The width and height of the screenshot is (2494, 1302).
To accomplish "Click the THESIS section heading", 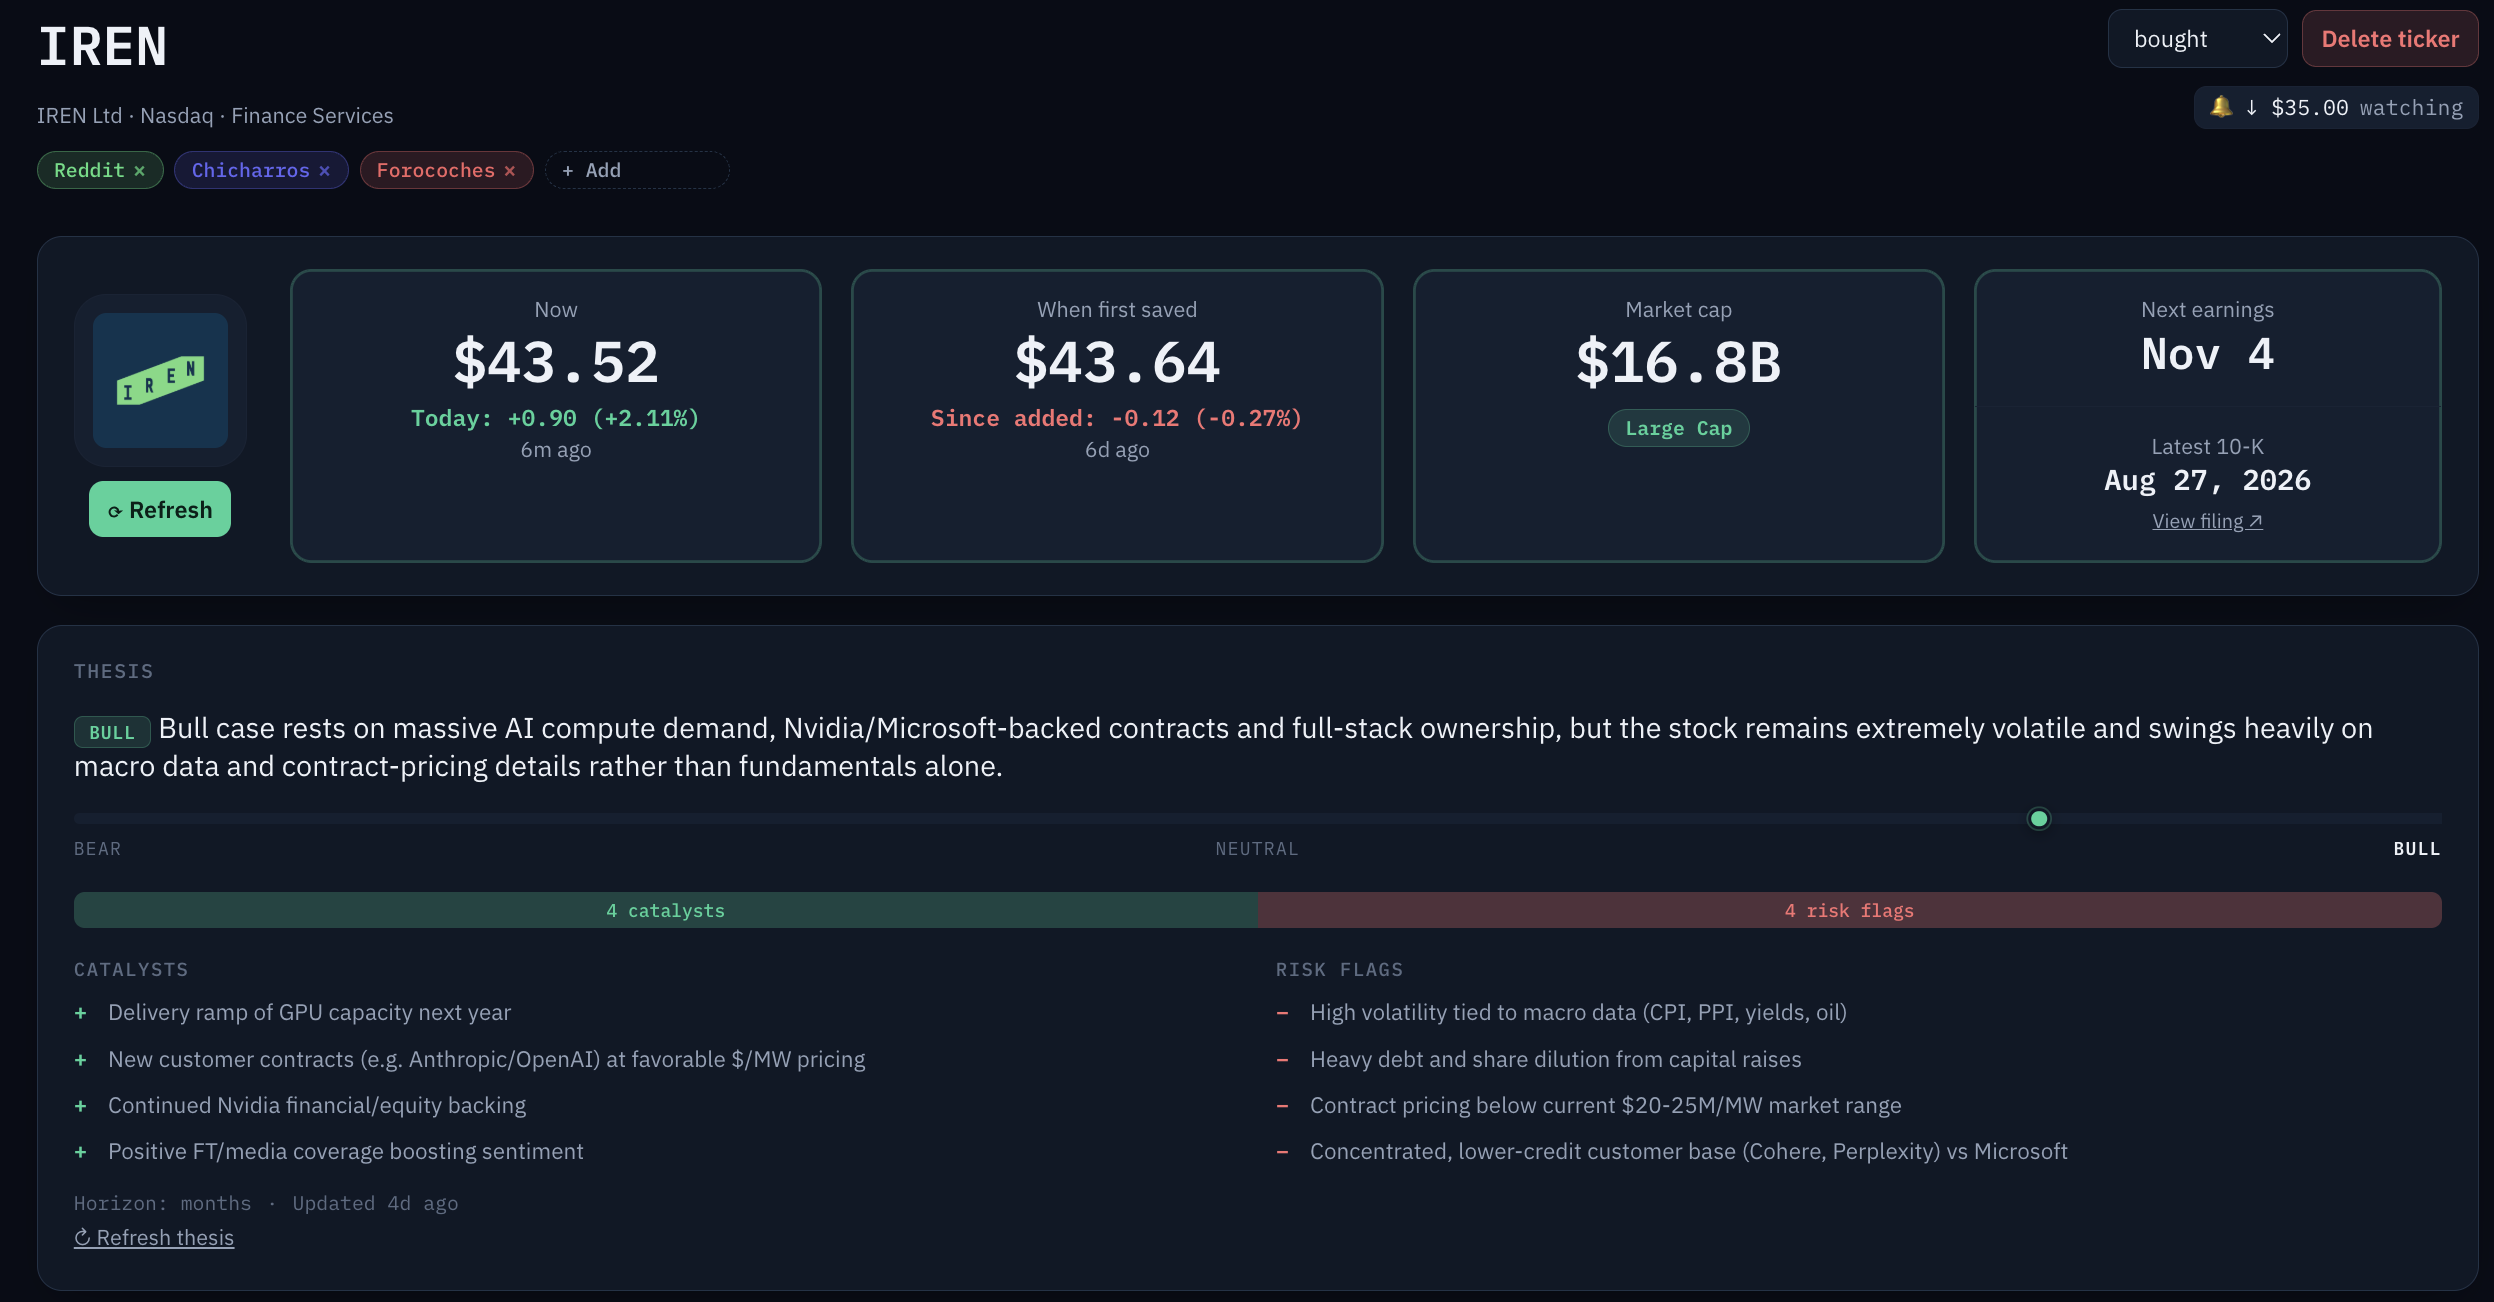I will pyautogui.click(x=113, y=671).
